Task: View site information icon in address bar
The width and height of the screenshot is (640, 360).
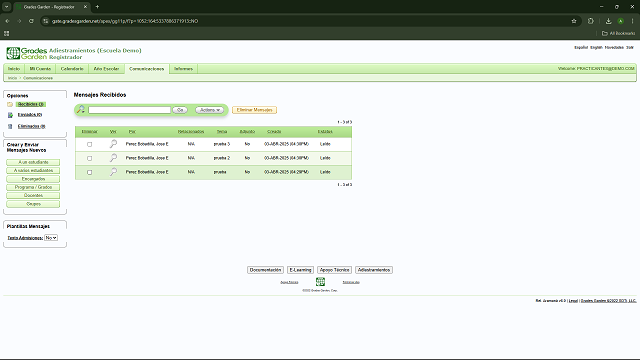Action: click(46, 21)
